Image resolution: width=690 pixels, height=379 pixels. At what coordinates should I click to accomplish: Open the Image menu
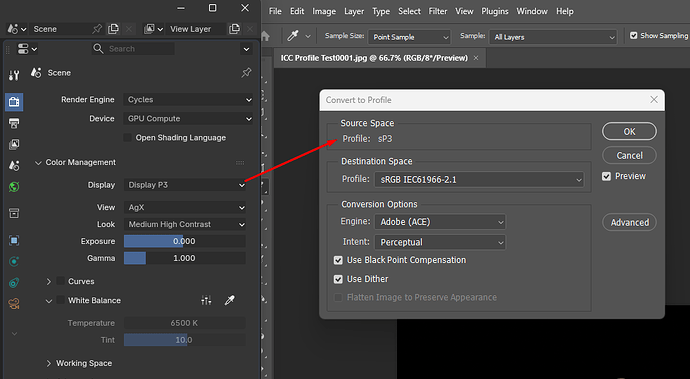324,11
